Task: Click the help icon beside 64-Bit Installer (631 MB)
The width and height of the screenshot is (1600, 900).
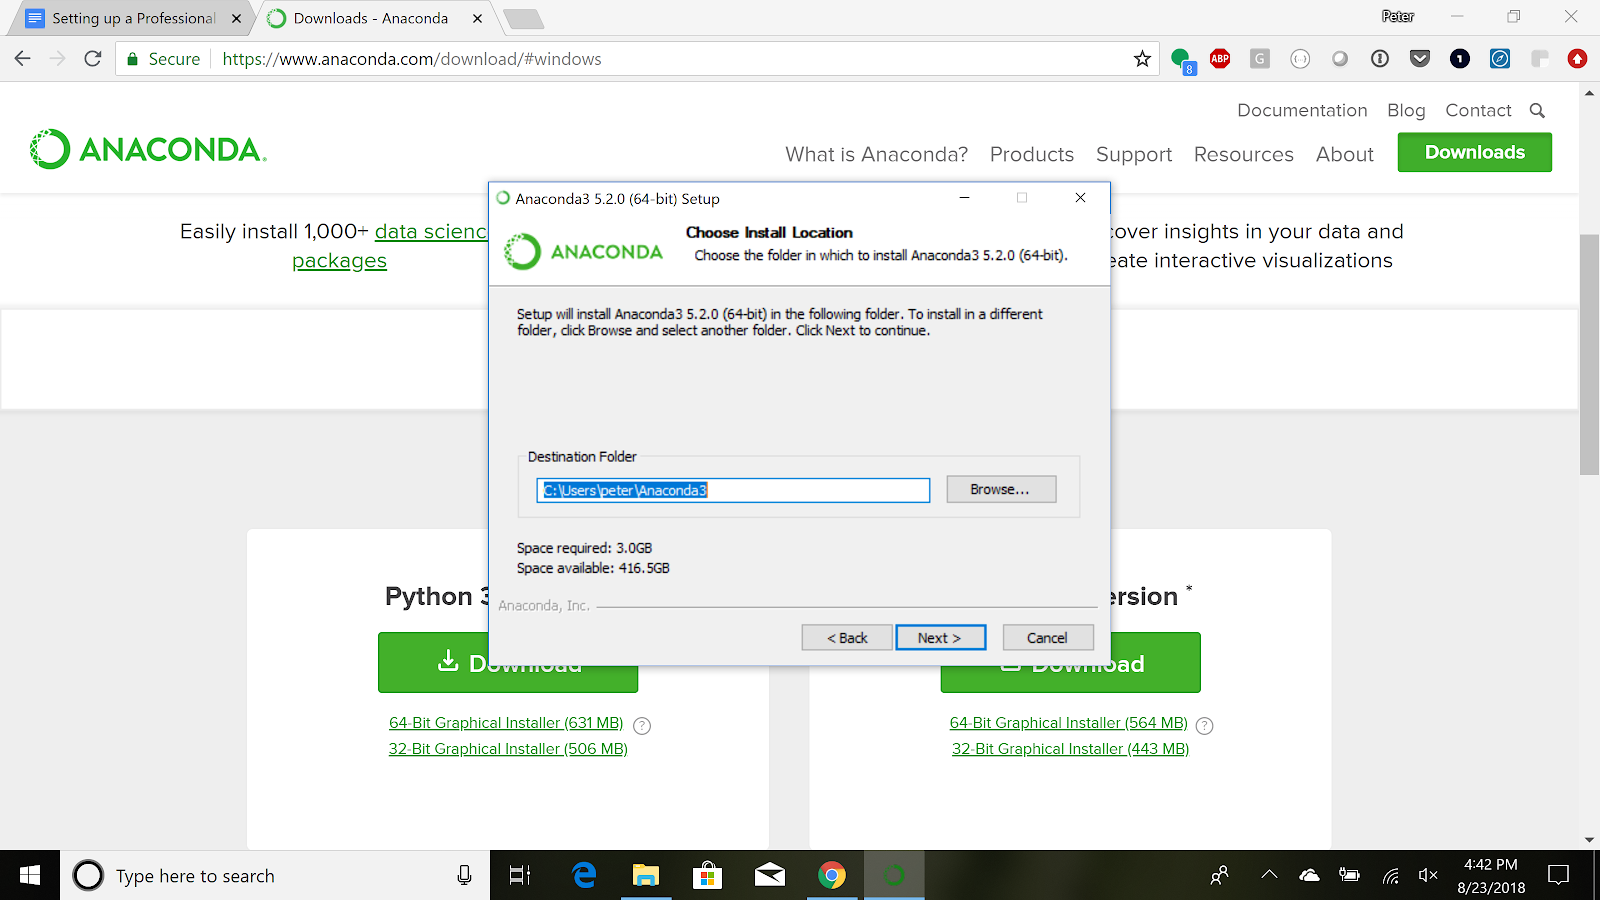Action: pos(642,726)
